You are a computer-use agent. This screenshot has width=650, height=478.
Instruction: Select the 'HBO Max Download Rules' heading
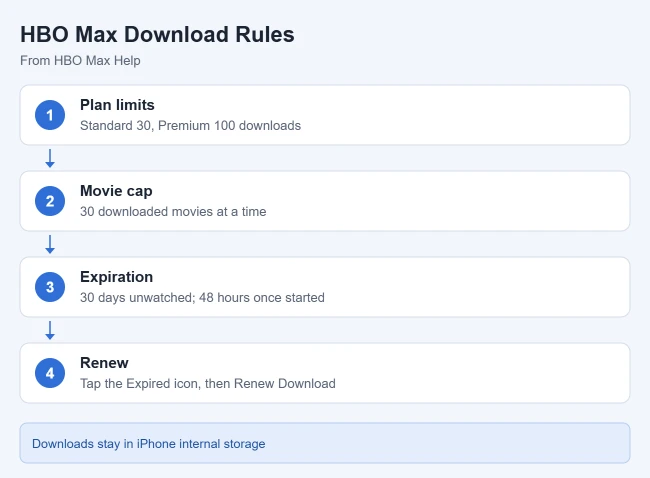point(157,34)
